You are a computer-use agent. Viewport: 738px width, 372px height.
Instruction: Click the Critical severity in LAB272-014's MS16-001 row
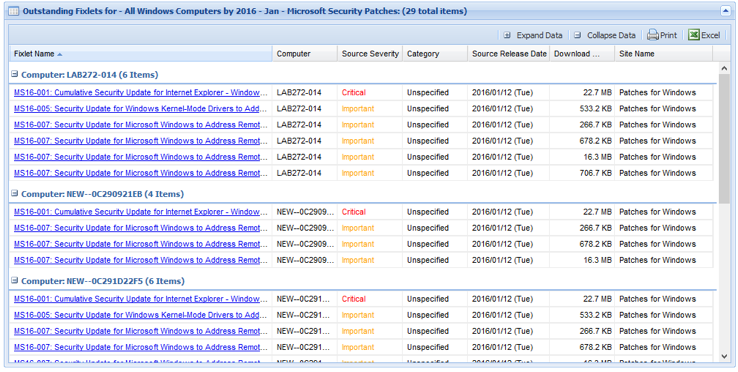pyautogui.click(x=353, y=92)
